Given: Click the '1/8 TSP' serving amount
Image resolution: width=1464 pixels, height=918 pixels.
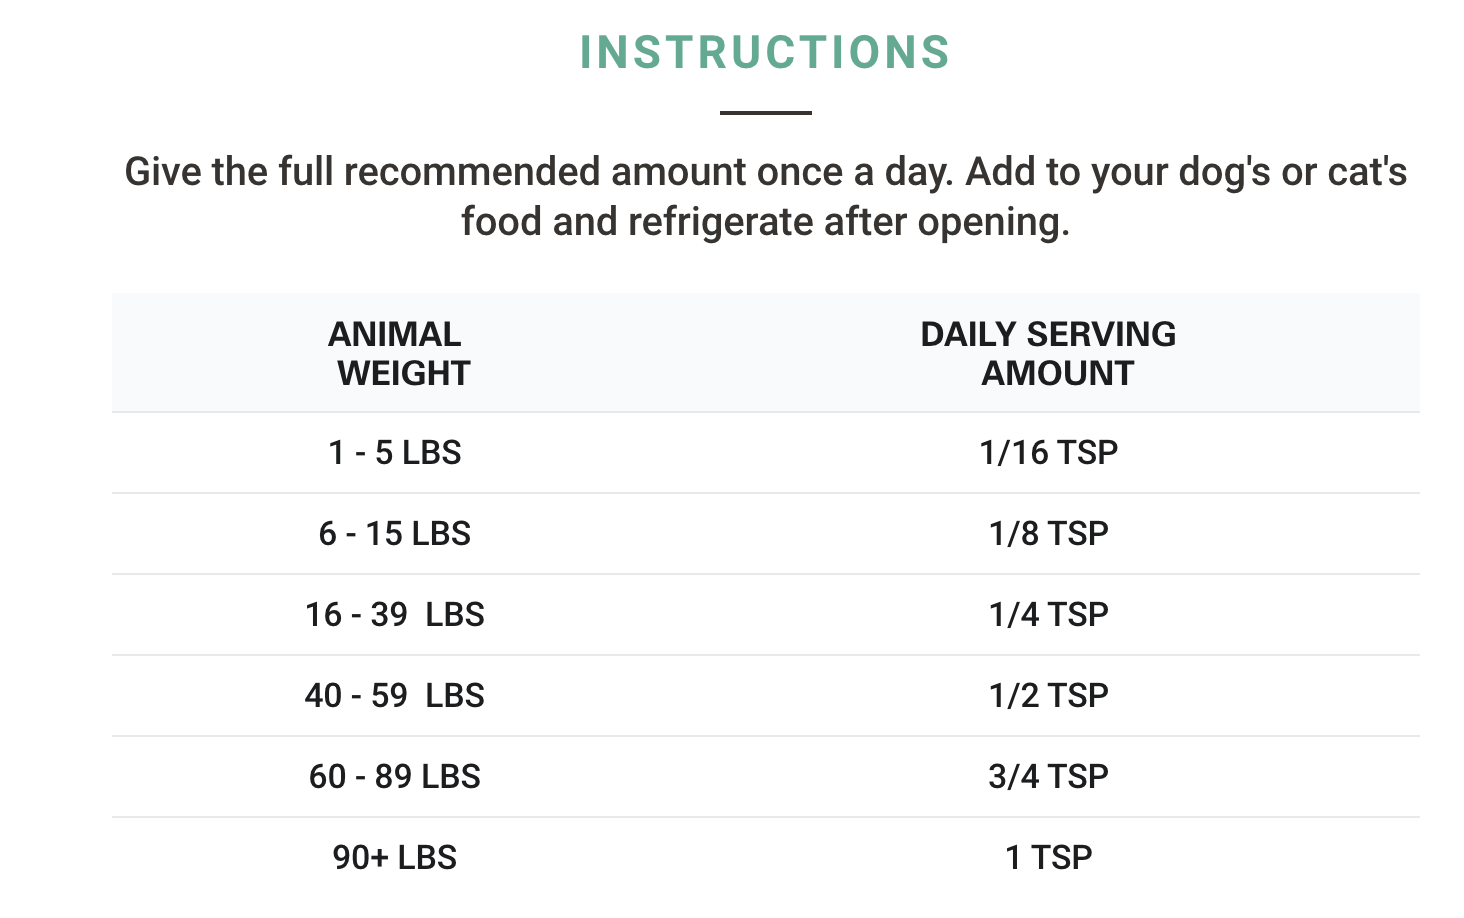Looking at the screenshot, I should (x=1049, y=534).
